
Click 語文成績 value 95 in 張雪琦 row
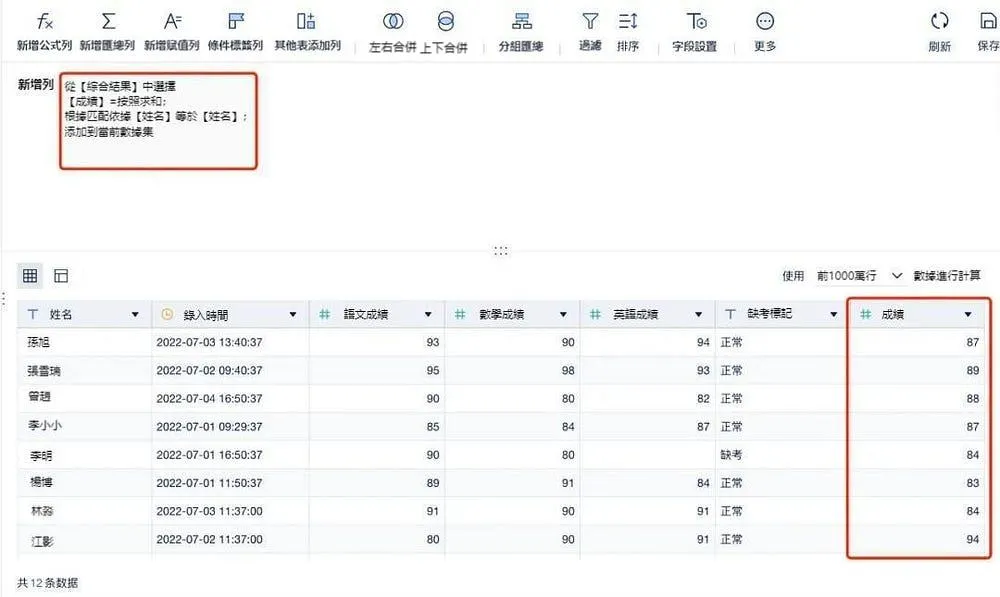(377, 371)
